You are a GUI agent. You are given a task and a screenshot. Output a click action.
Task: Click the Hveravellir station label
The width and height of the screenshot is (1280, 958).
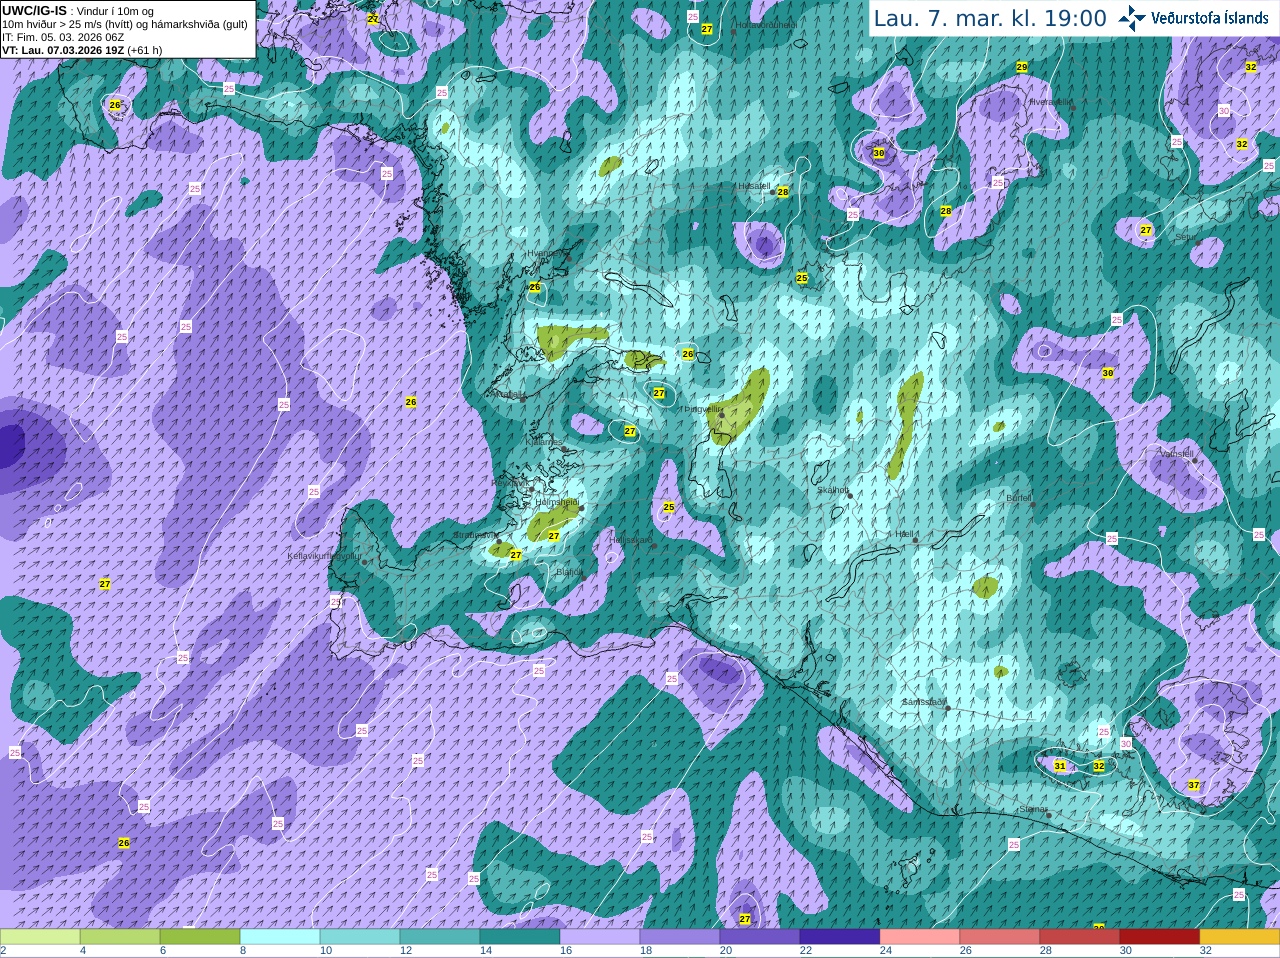[1049, 101]
